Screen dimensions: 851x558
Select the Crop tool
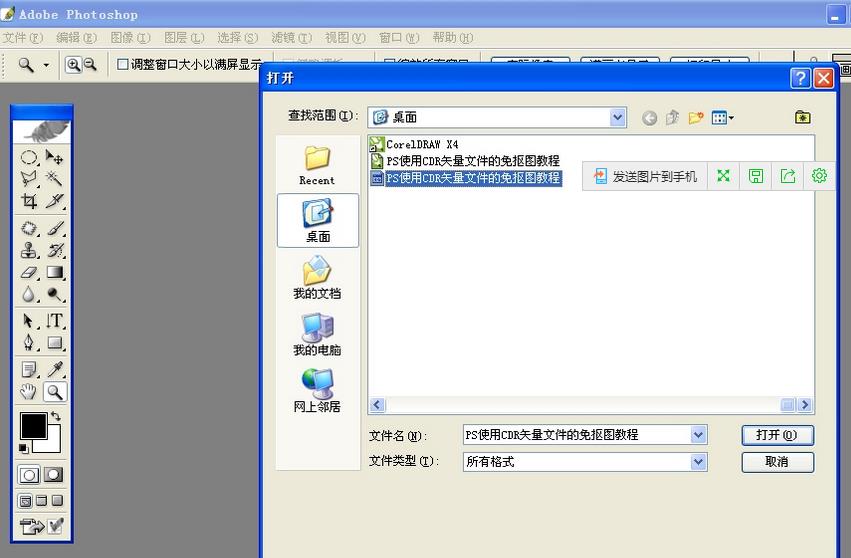pos(29,201)
